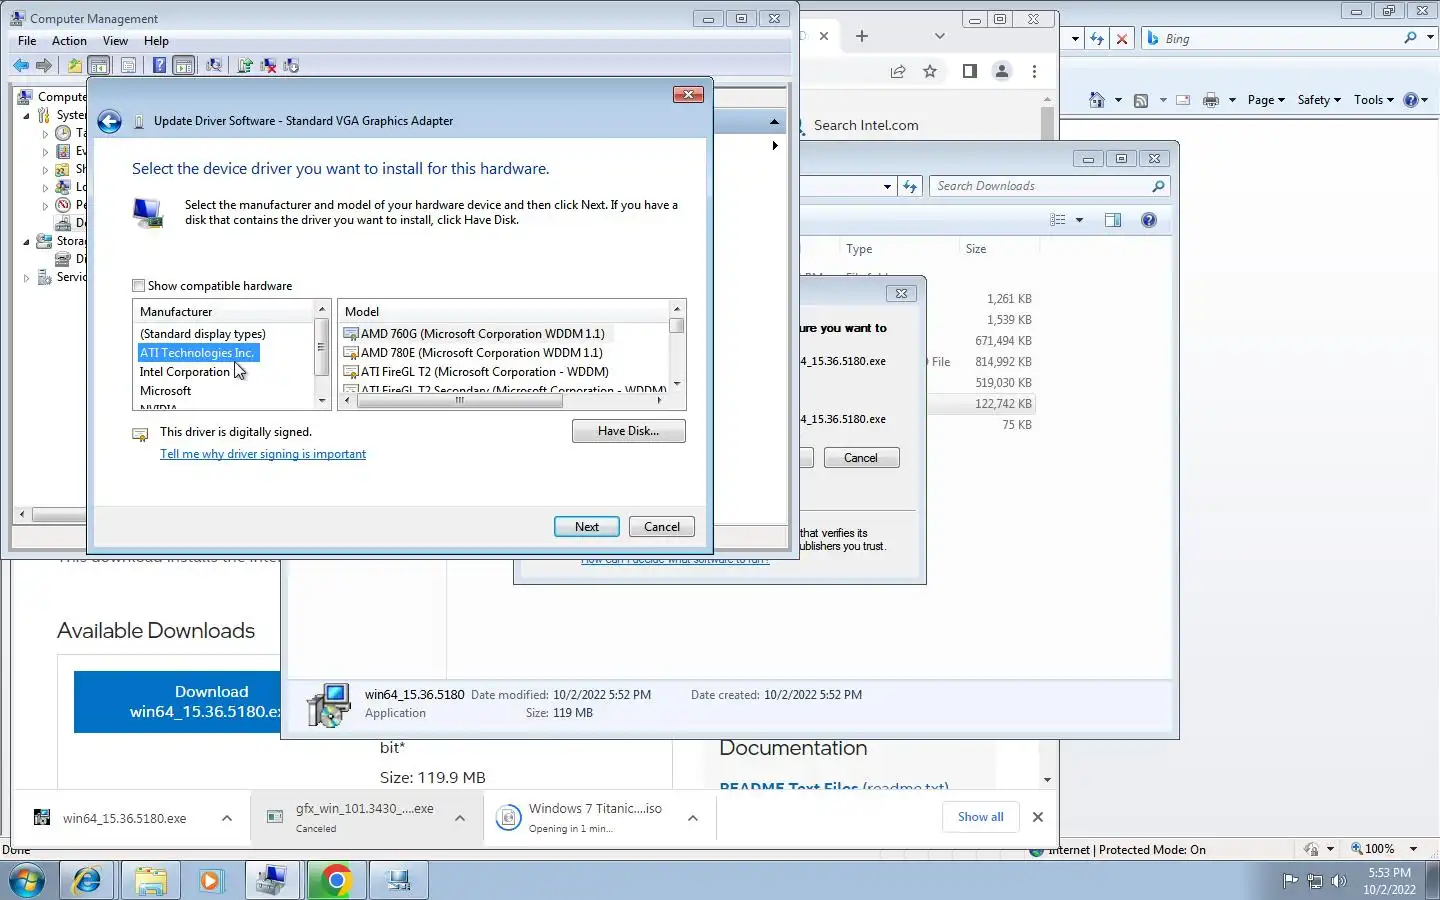Screen dimensions: 1440x900
Task: Open the Action menu in Computer Management
Action: pos(69,41)
